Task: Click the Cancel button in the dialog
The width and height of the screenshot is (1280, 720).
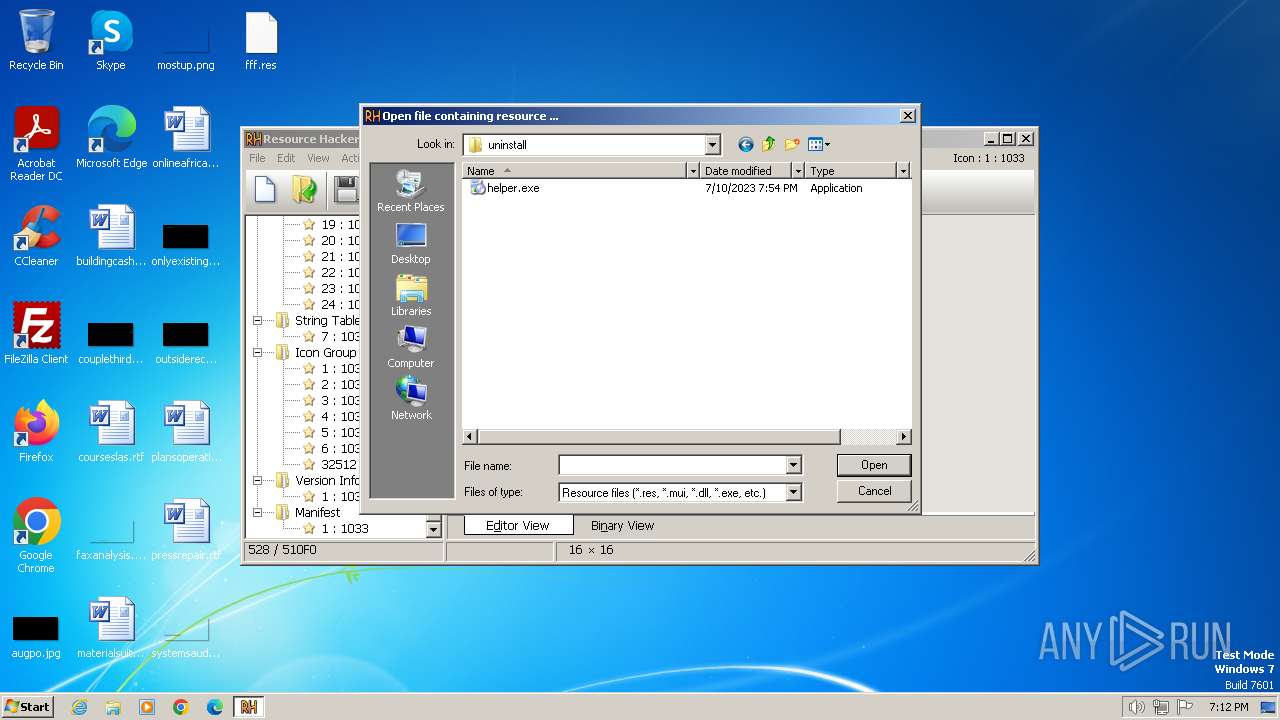Action: pyautogui.click(x=874, y=491)
